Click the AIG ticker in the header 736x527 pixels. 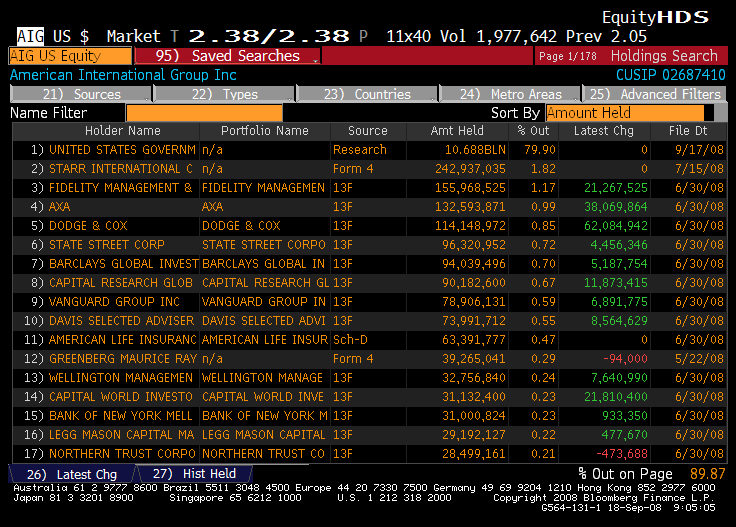point(31,37)
